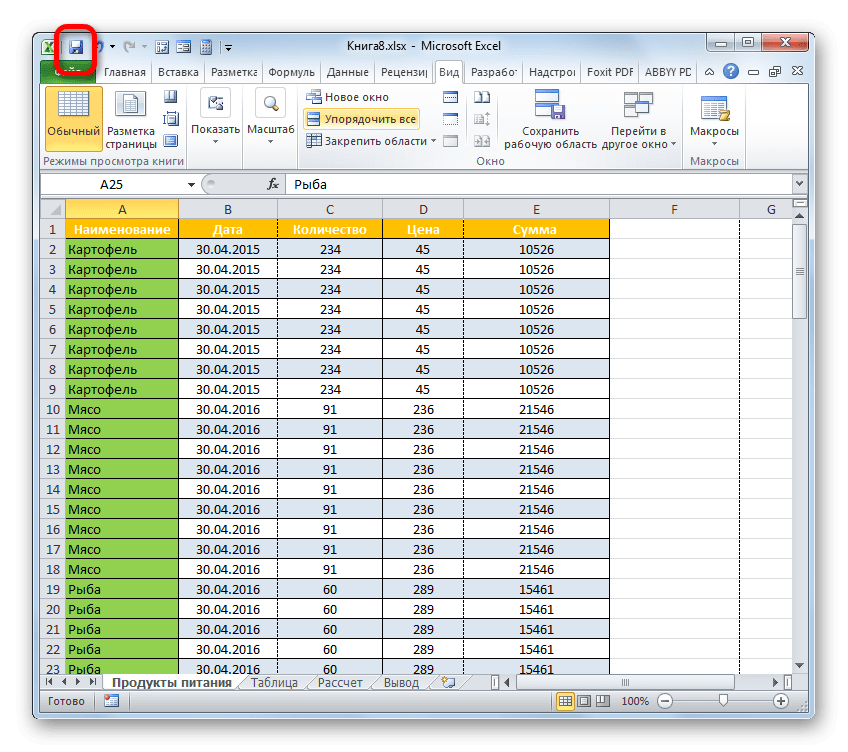Open the Undo history dropdown arrow

[x=112, y=47]
